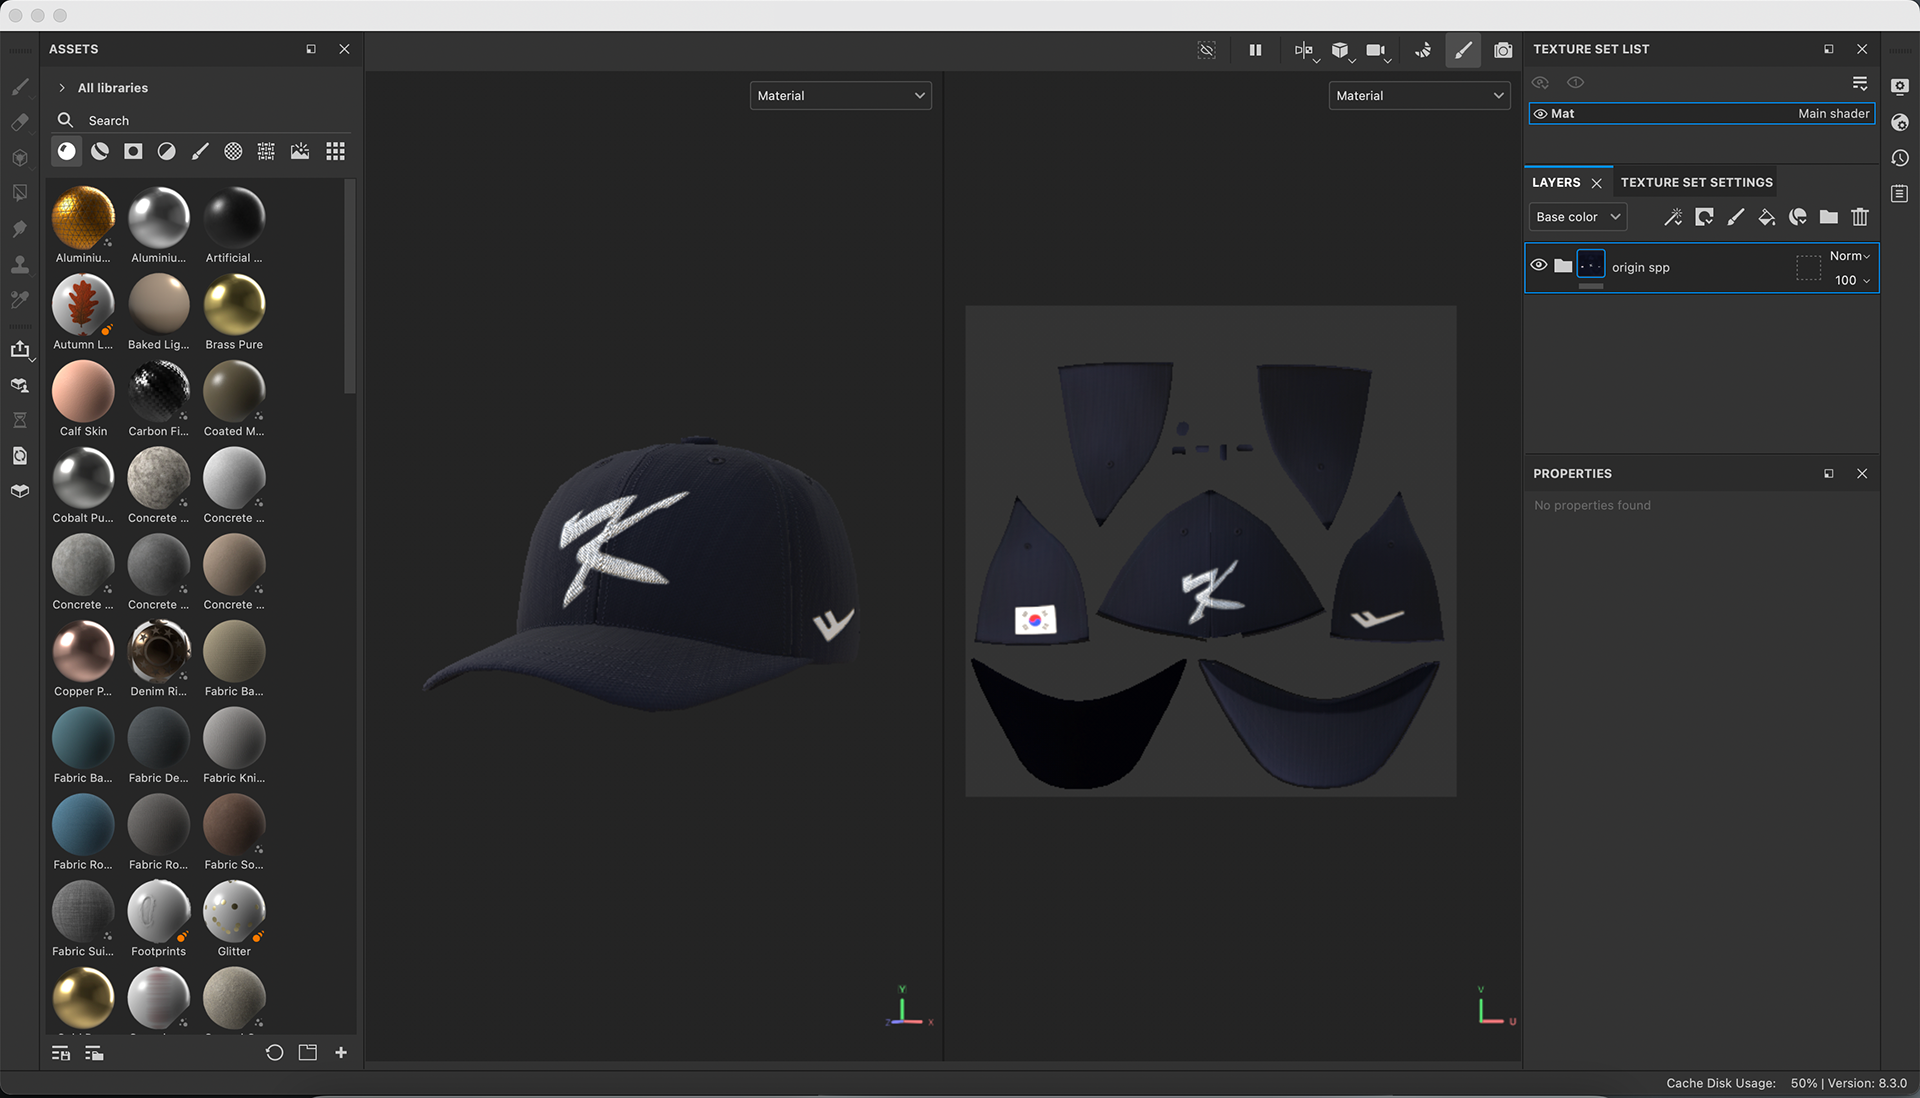
Task: Open Log icon on right dock
Action: [1900, 193]
